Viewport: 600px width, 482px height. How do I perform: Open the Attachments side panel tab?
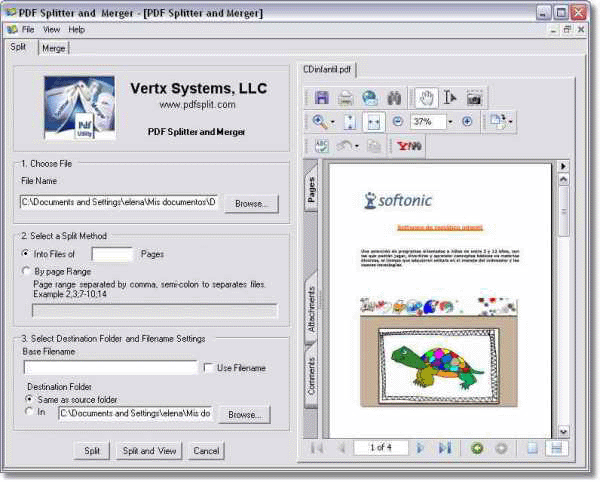(x=311, y=309)
